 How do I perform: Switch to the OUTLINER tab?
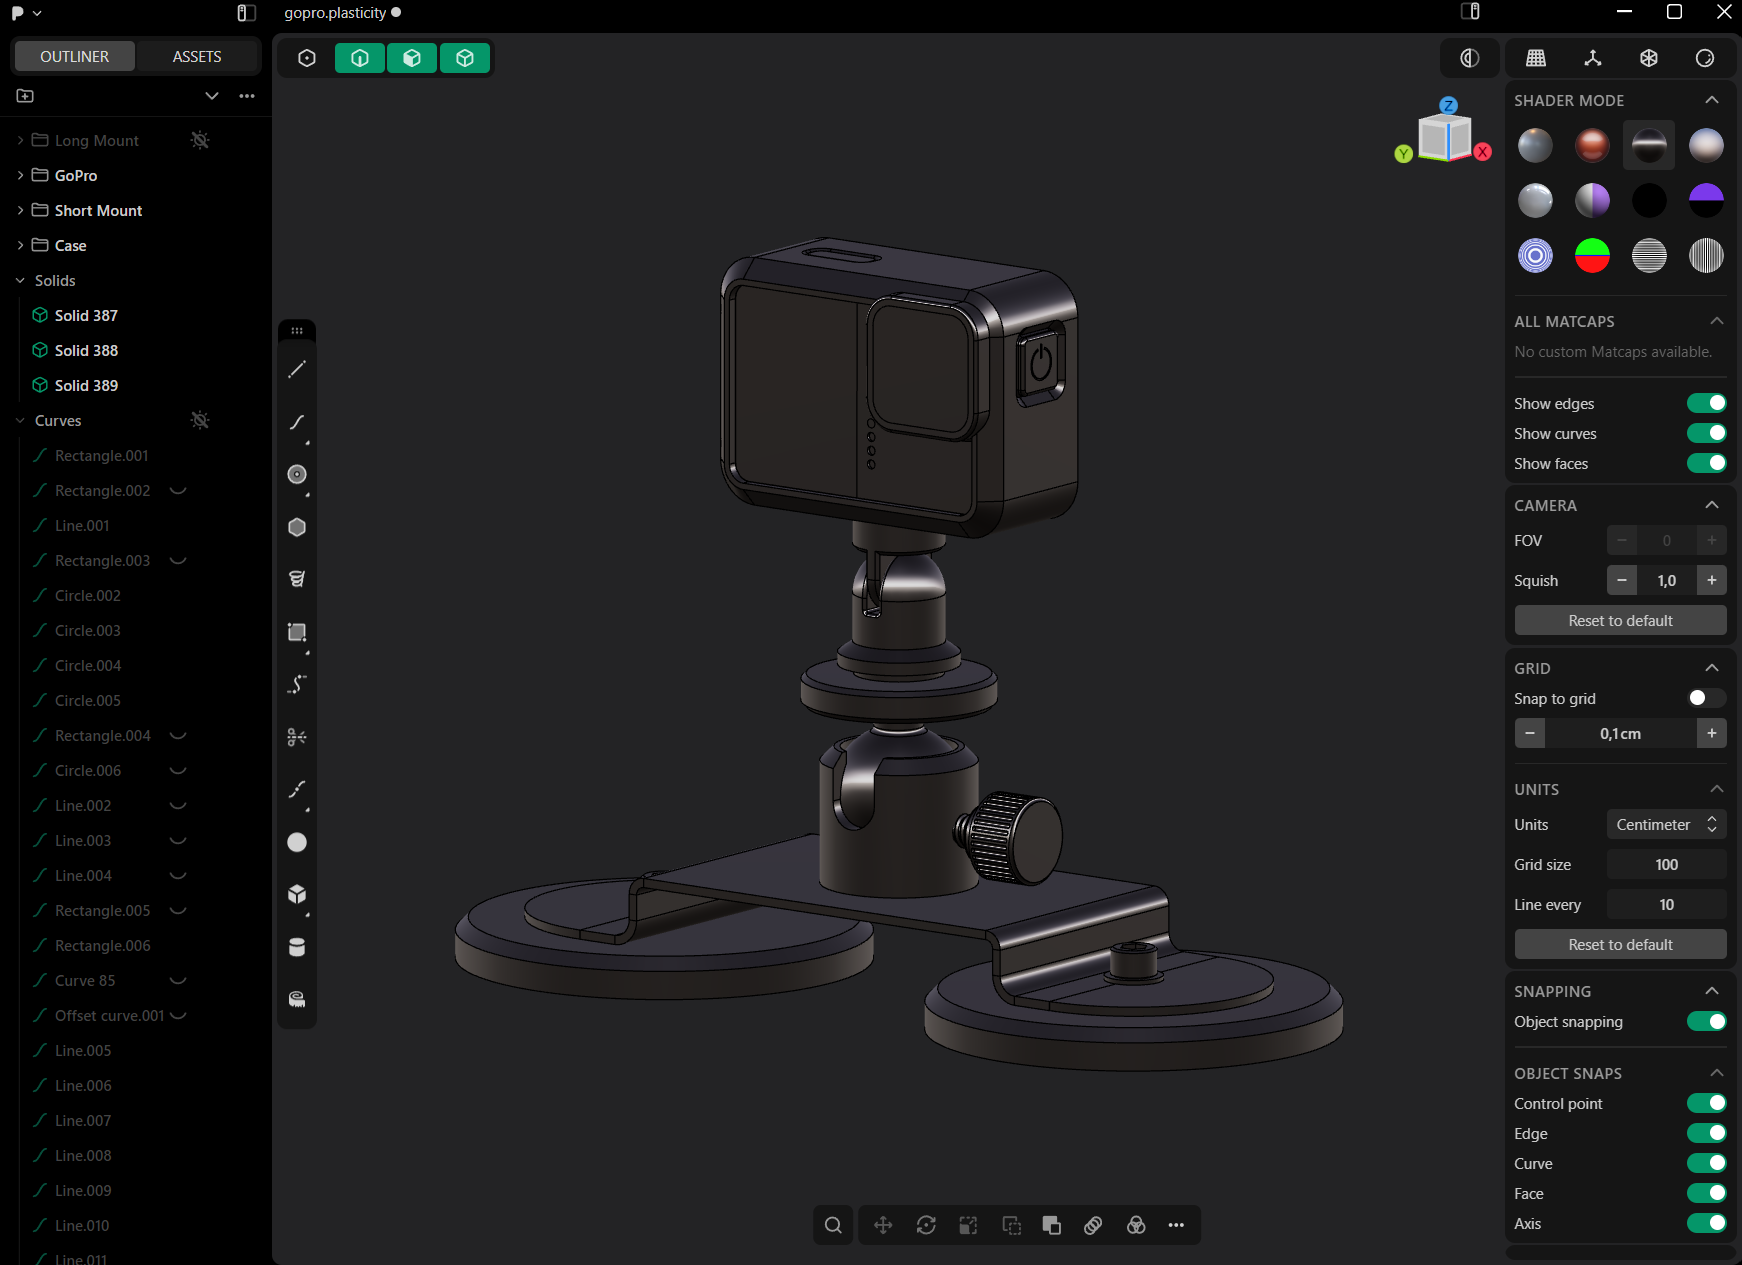74,57
